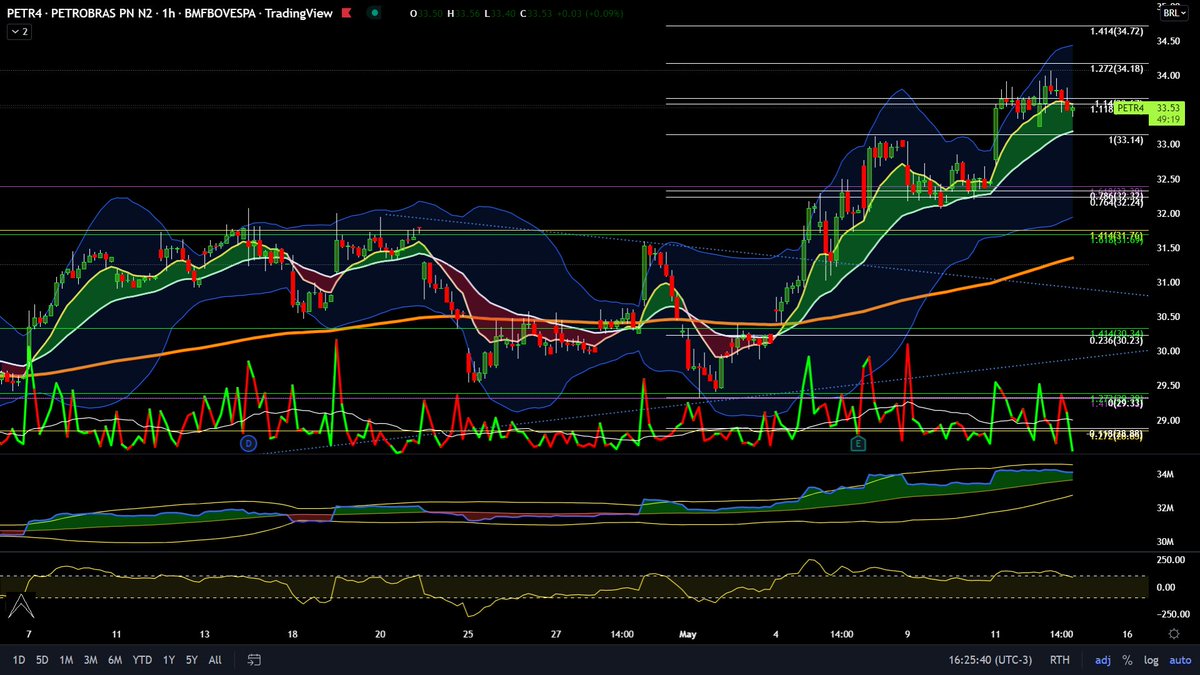1200x675 pixels.
Task: Click the 1(33.14) Fibonacci level label
Action: point(1126,140)
